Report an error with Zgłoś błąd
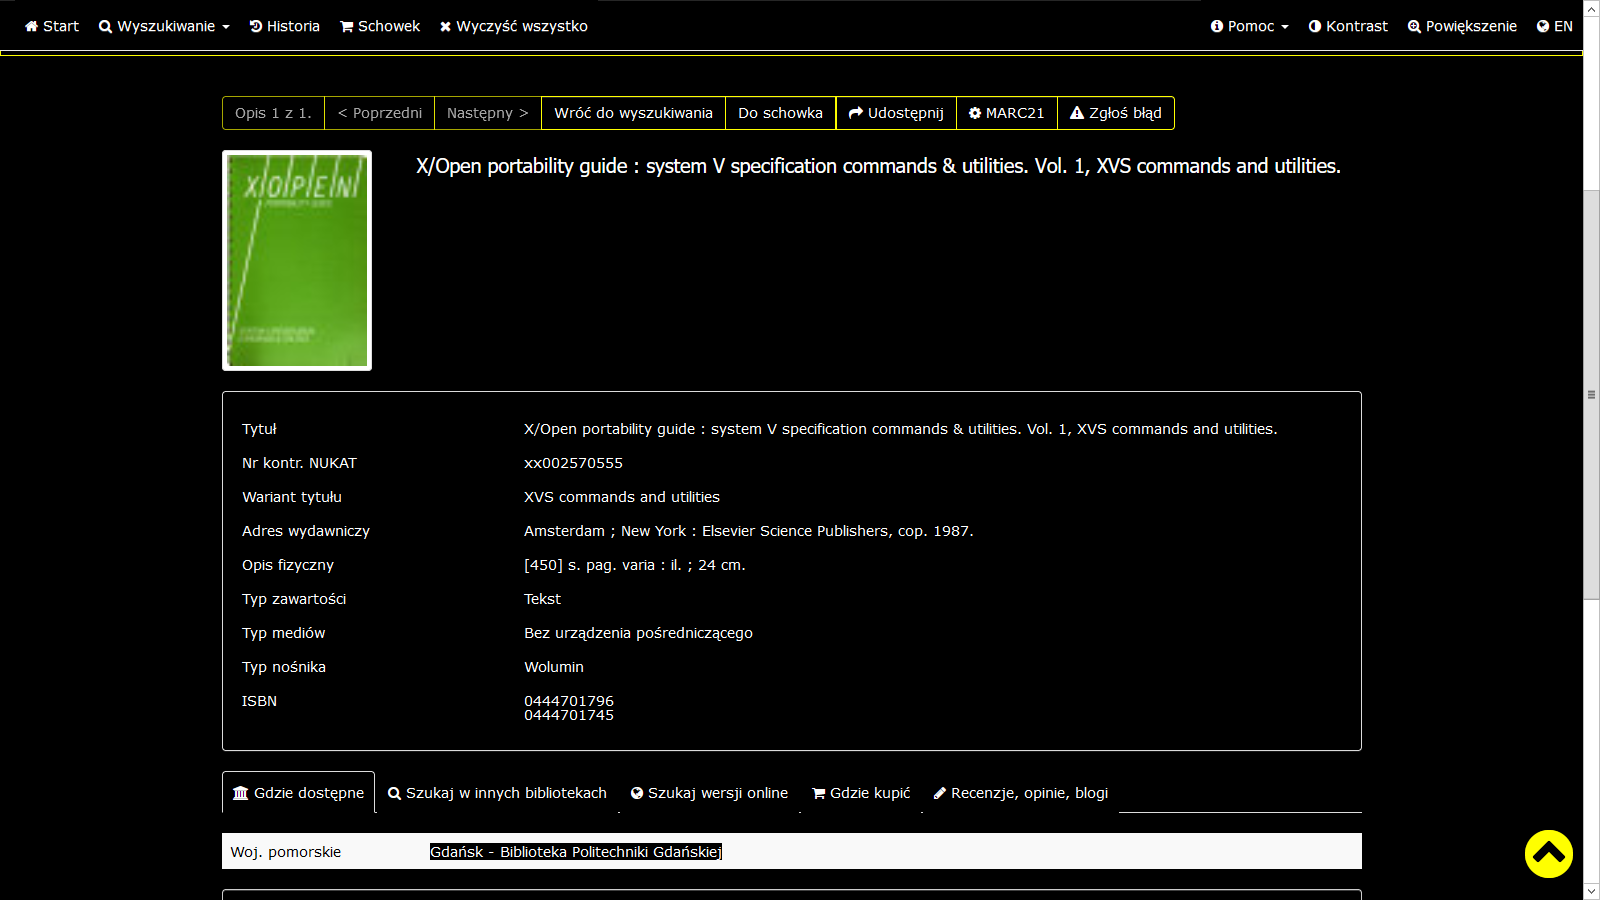Screen dimensions: 1600x900 tap(1115, 113)
